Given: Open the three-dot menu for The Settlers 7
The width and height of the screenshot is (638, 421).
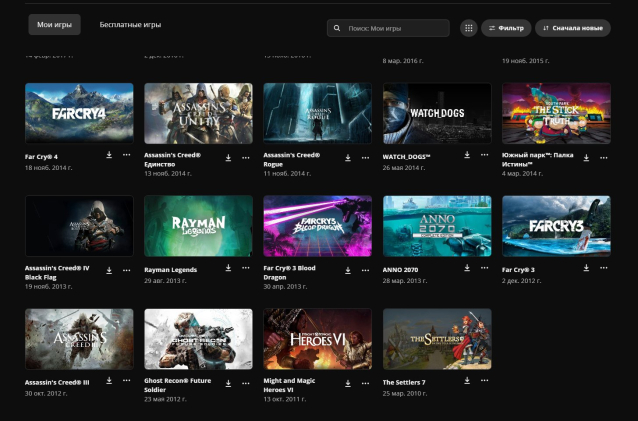Looking at the screenshot, I should [484, 380].
